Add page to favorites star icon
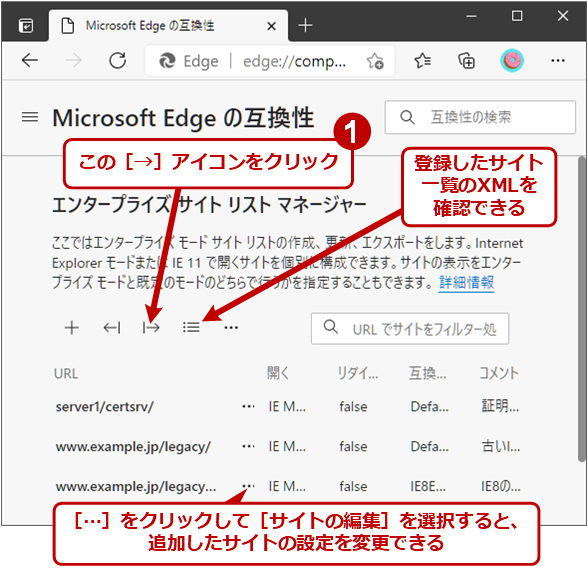588x569 pixels. [x=375, y=61]
